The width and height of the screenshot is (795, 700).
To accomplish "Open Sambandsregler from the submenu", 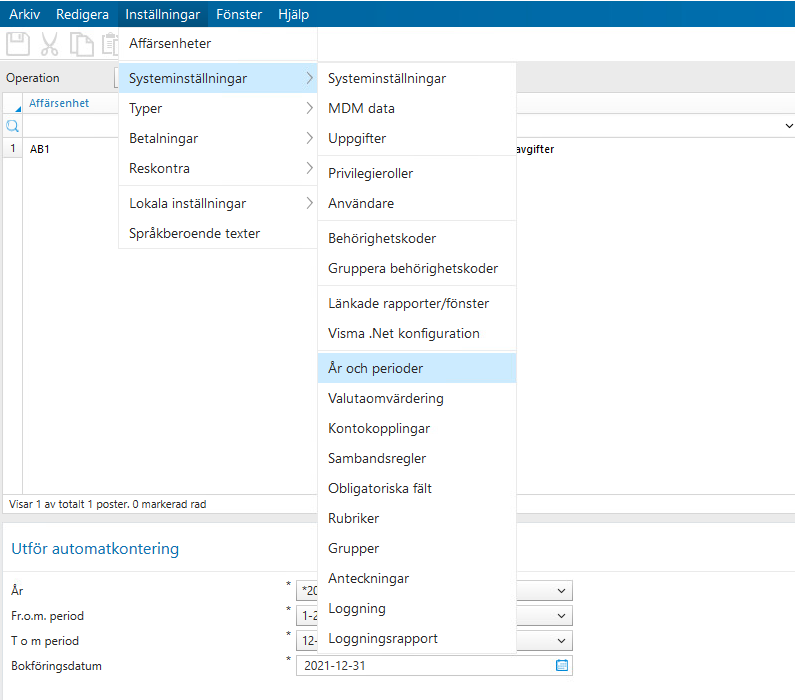I will tap(417, 458).
